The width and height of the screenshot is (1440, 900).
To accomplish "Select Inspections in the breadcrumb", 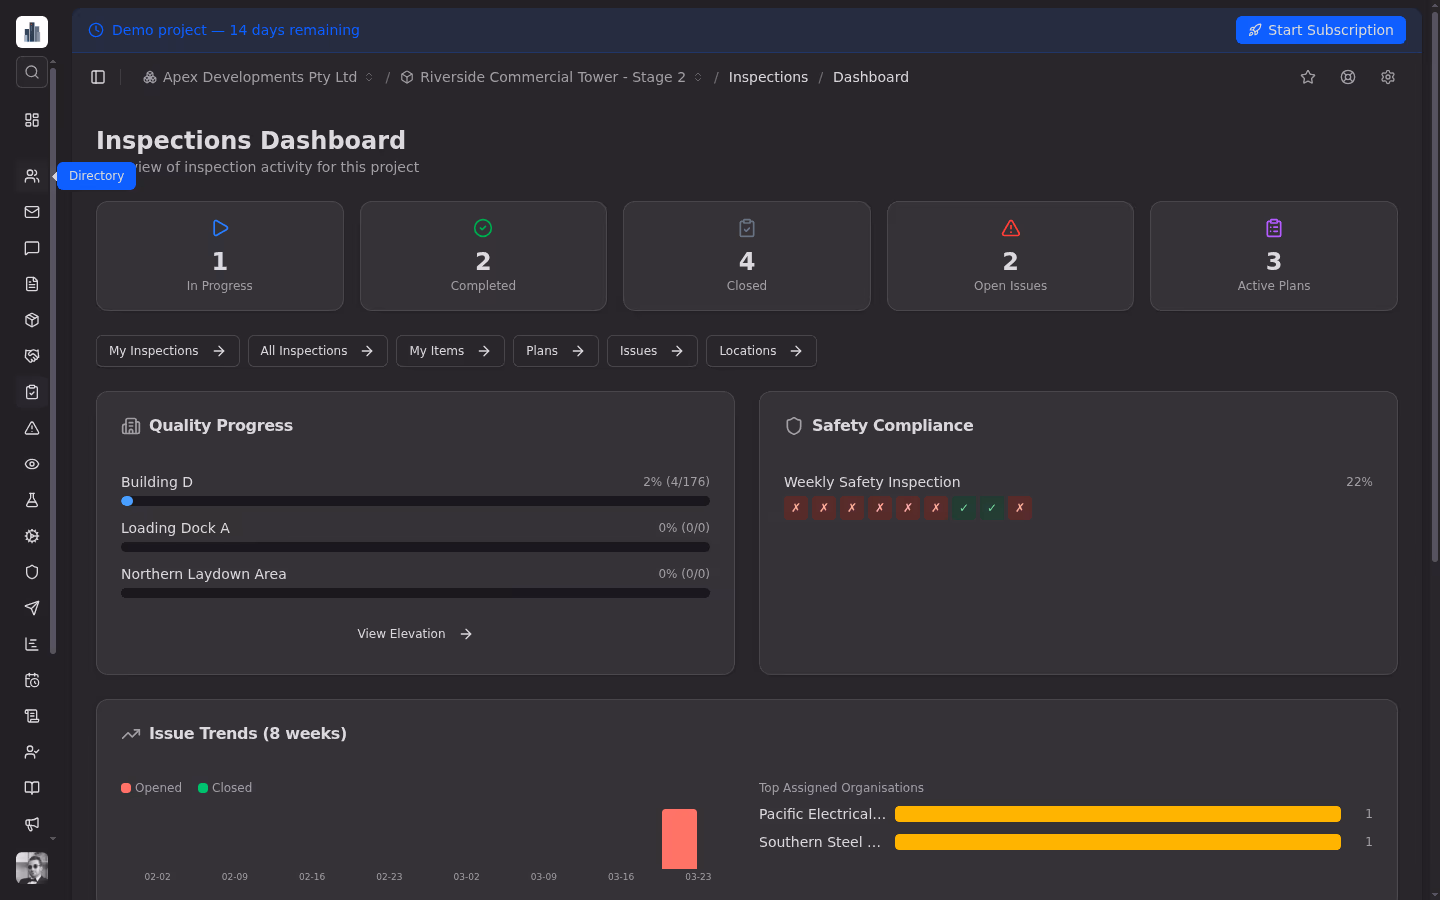I will pos(768,77).
